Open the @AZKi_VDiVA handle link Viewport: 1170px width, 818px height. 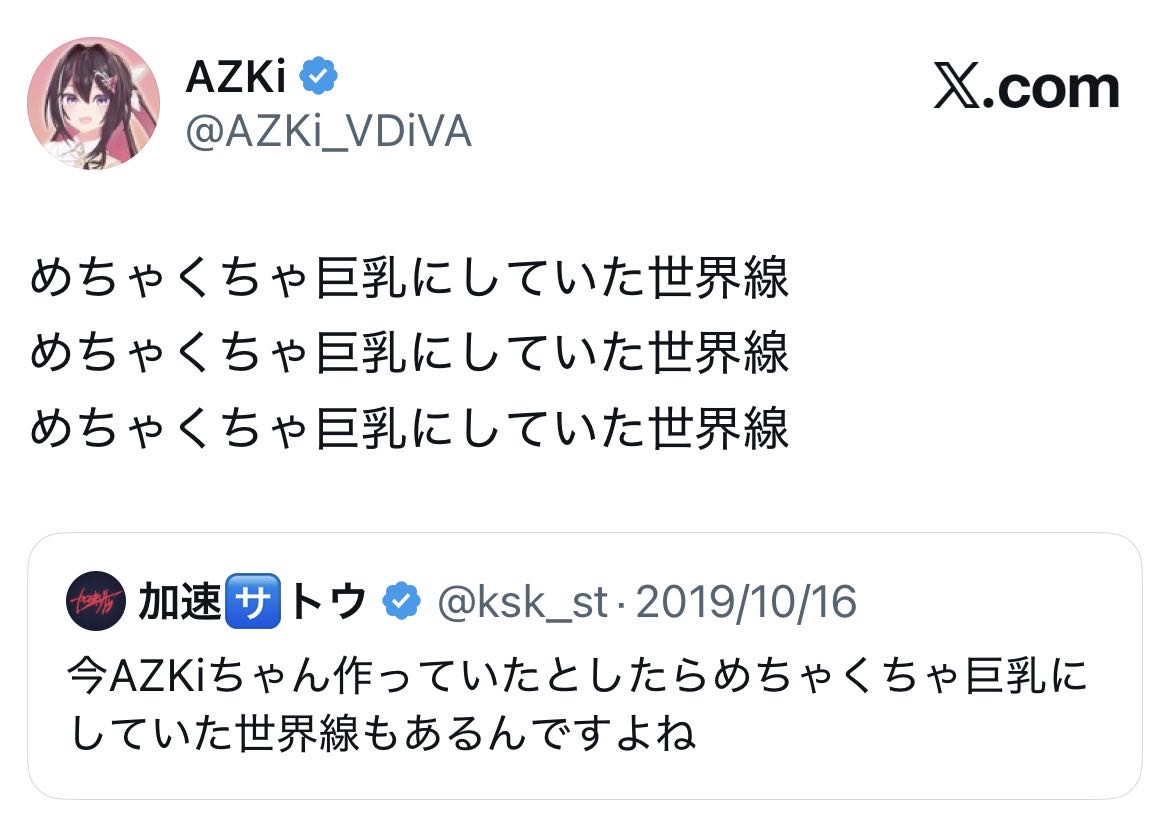click(328, 131)
